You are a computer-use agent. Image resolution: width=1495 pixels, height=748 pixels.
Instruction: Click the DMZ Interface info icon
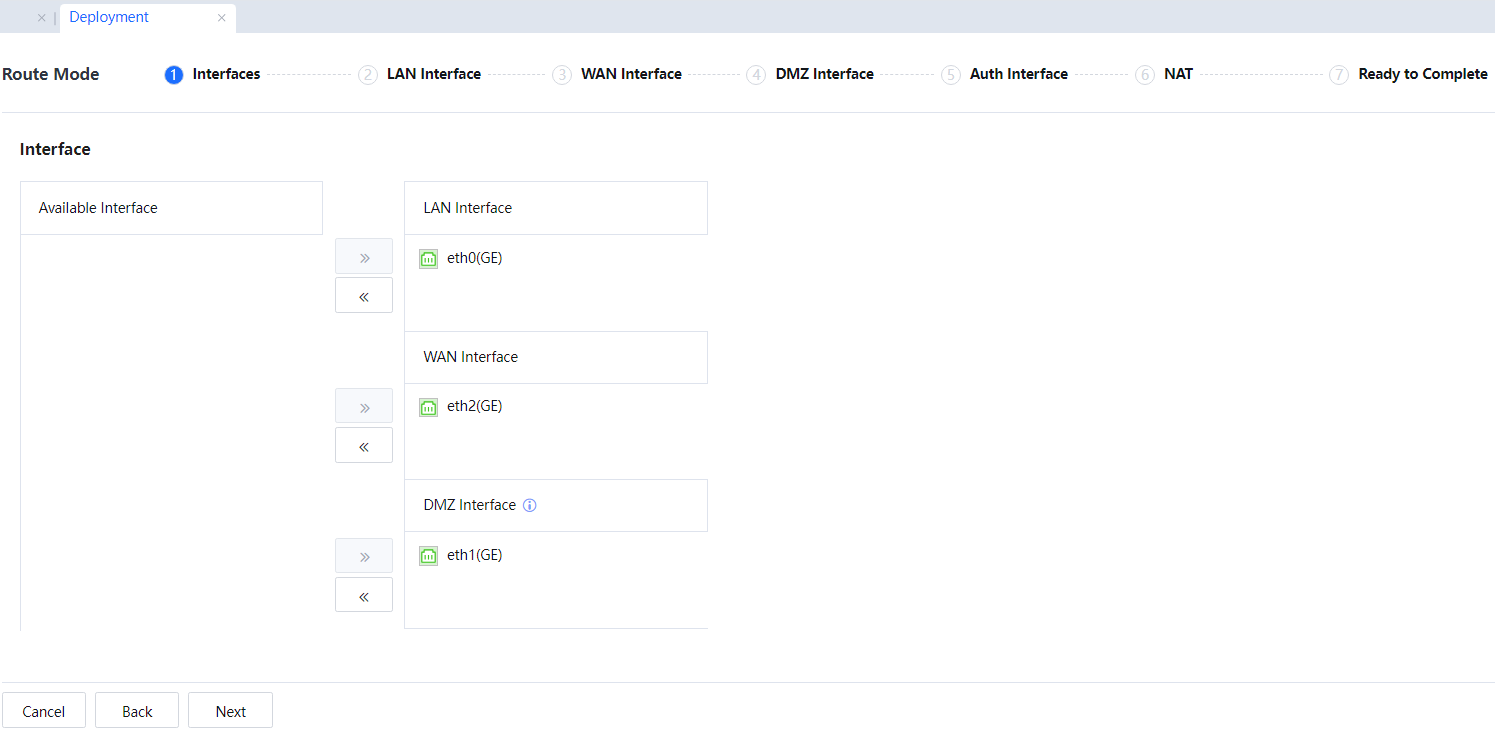pyautogui.click(x=530, y=505)
